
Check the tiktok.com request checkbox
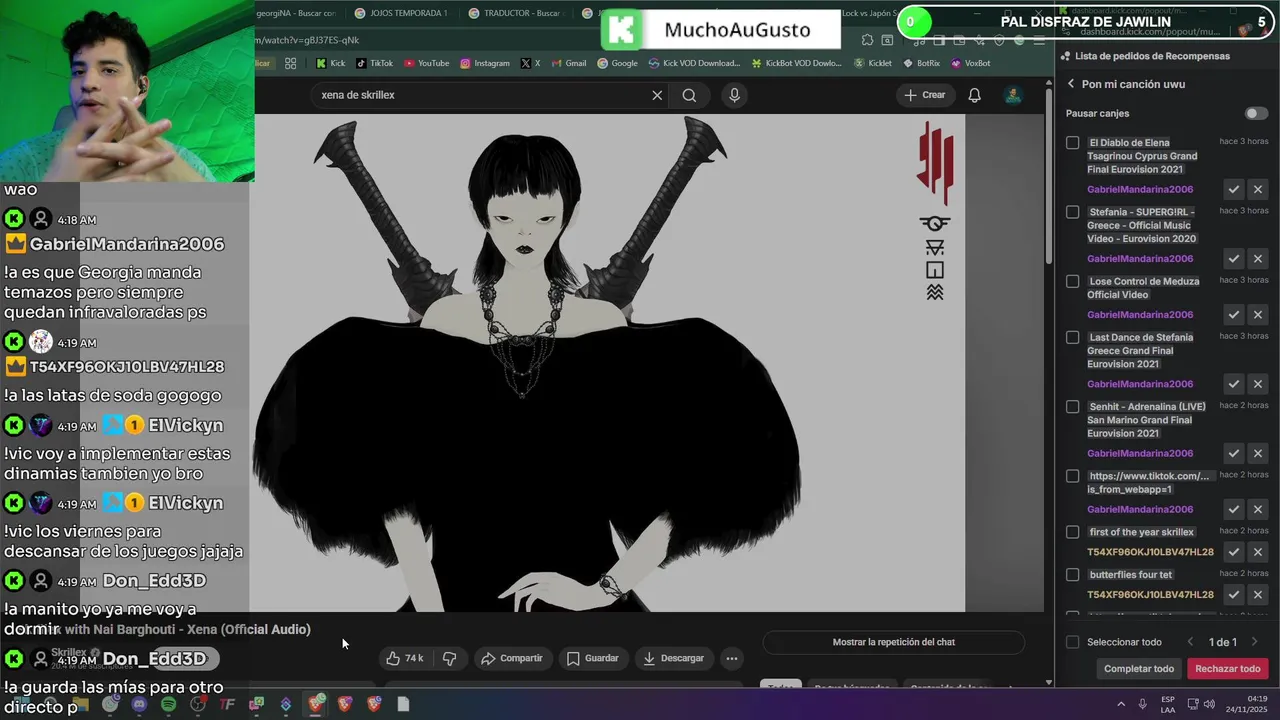tap(1073, 476)
